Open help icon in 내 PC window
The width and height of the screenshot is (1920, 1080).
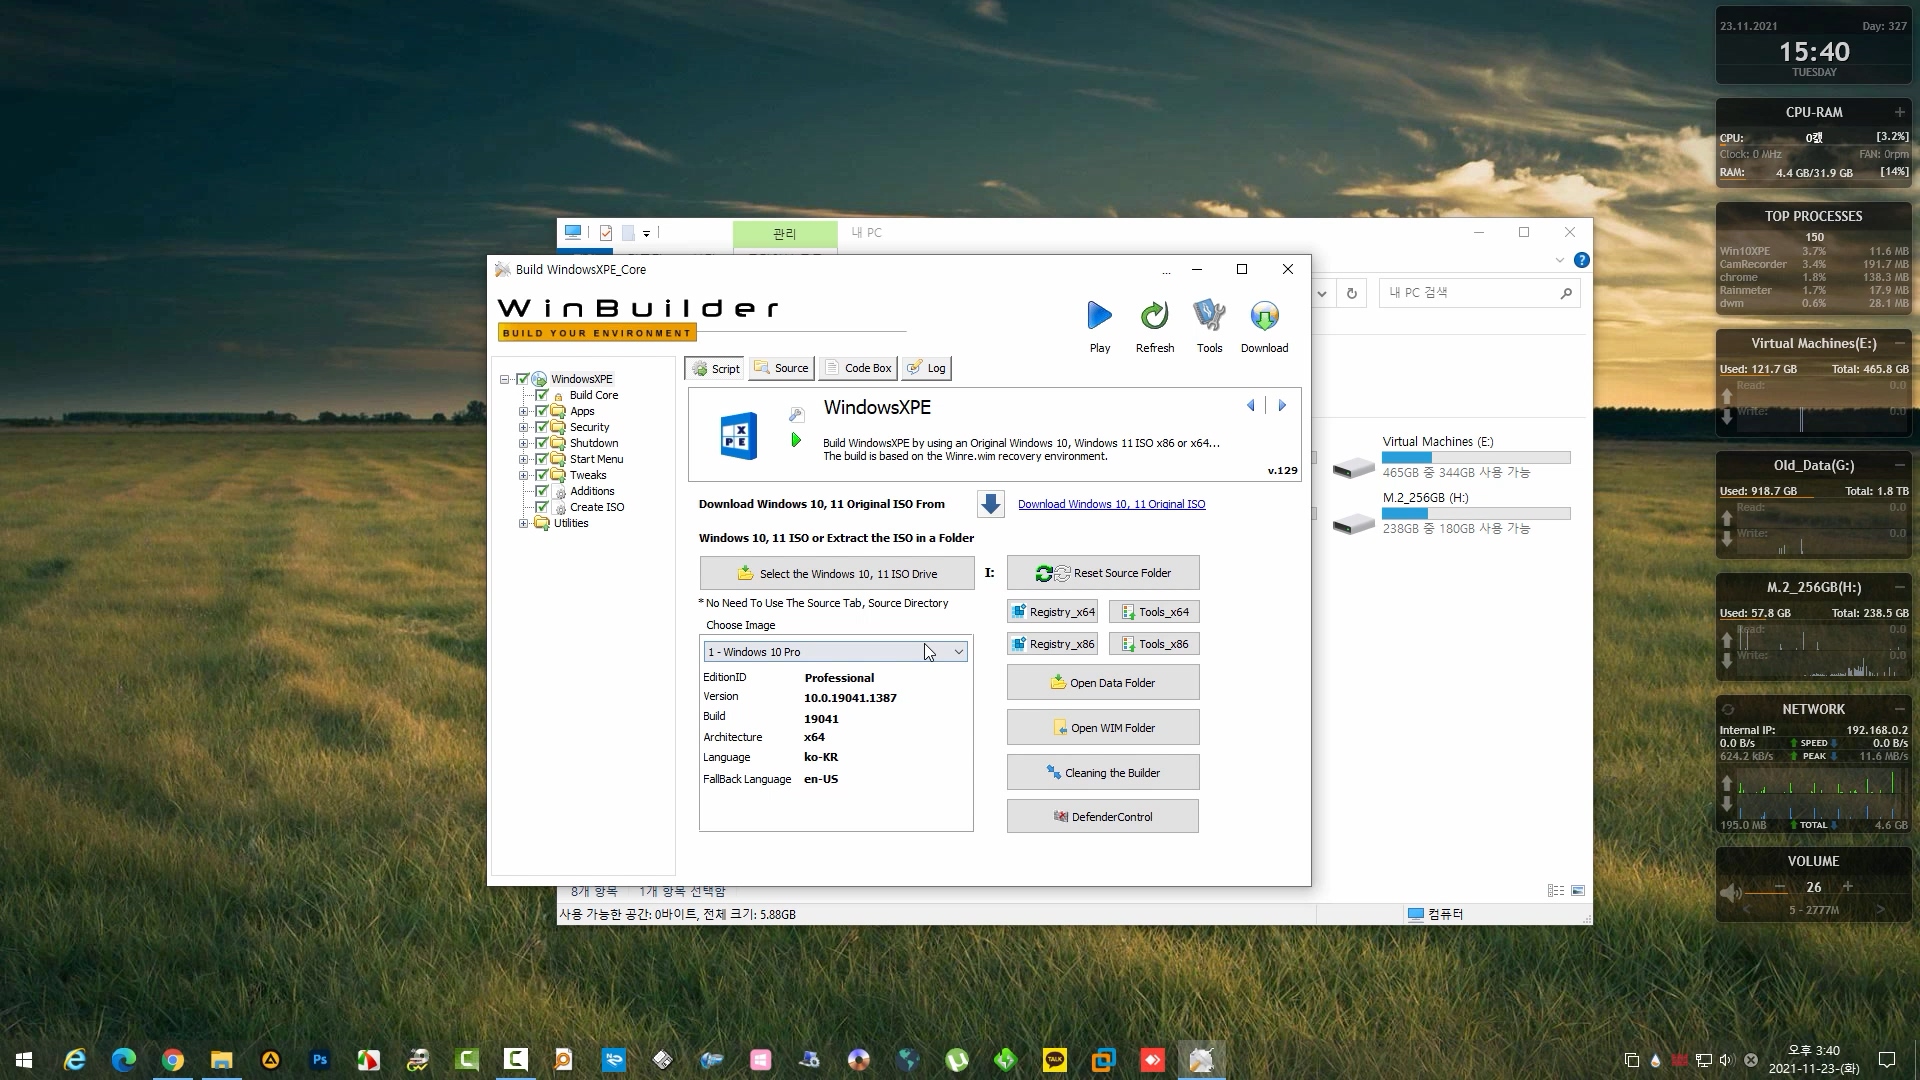pos(1581,260)
